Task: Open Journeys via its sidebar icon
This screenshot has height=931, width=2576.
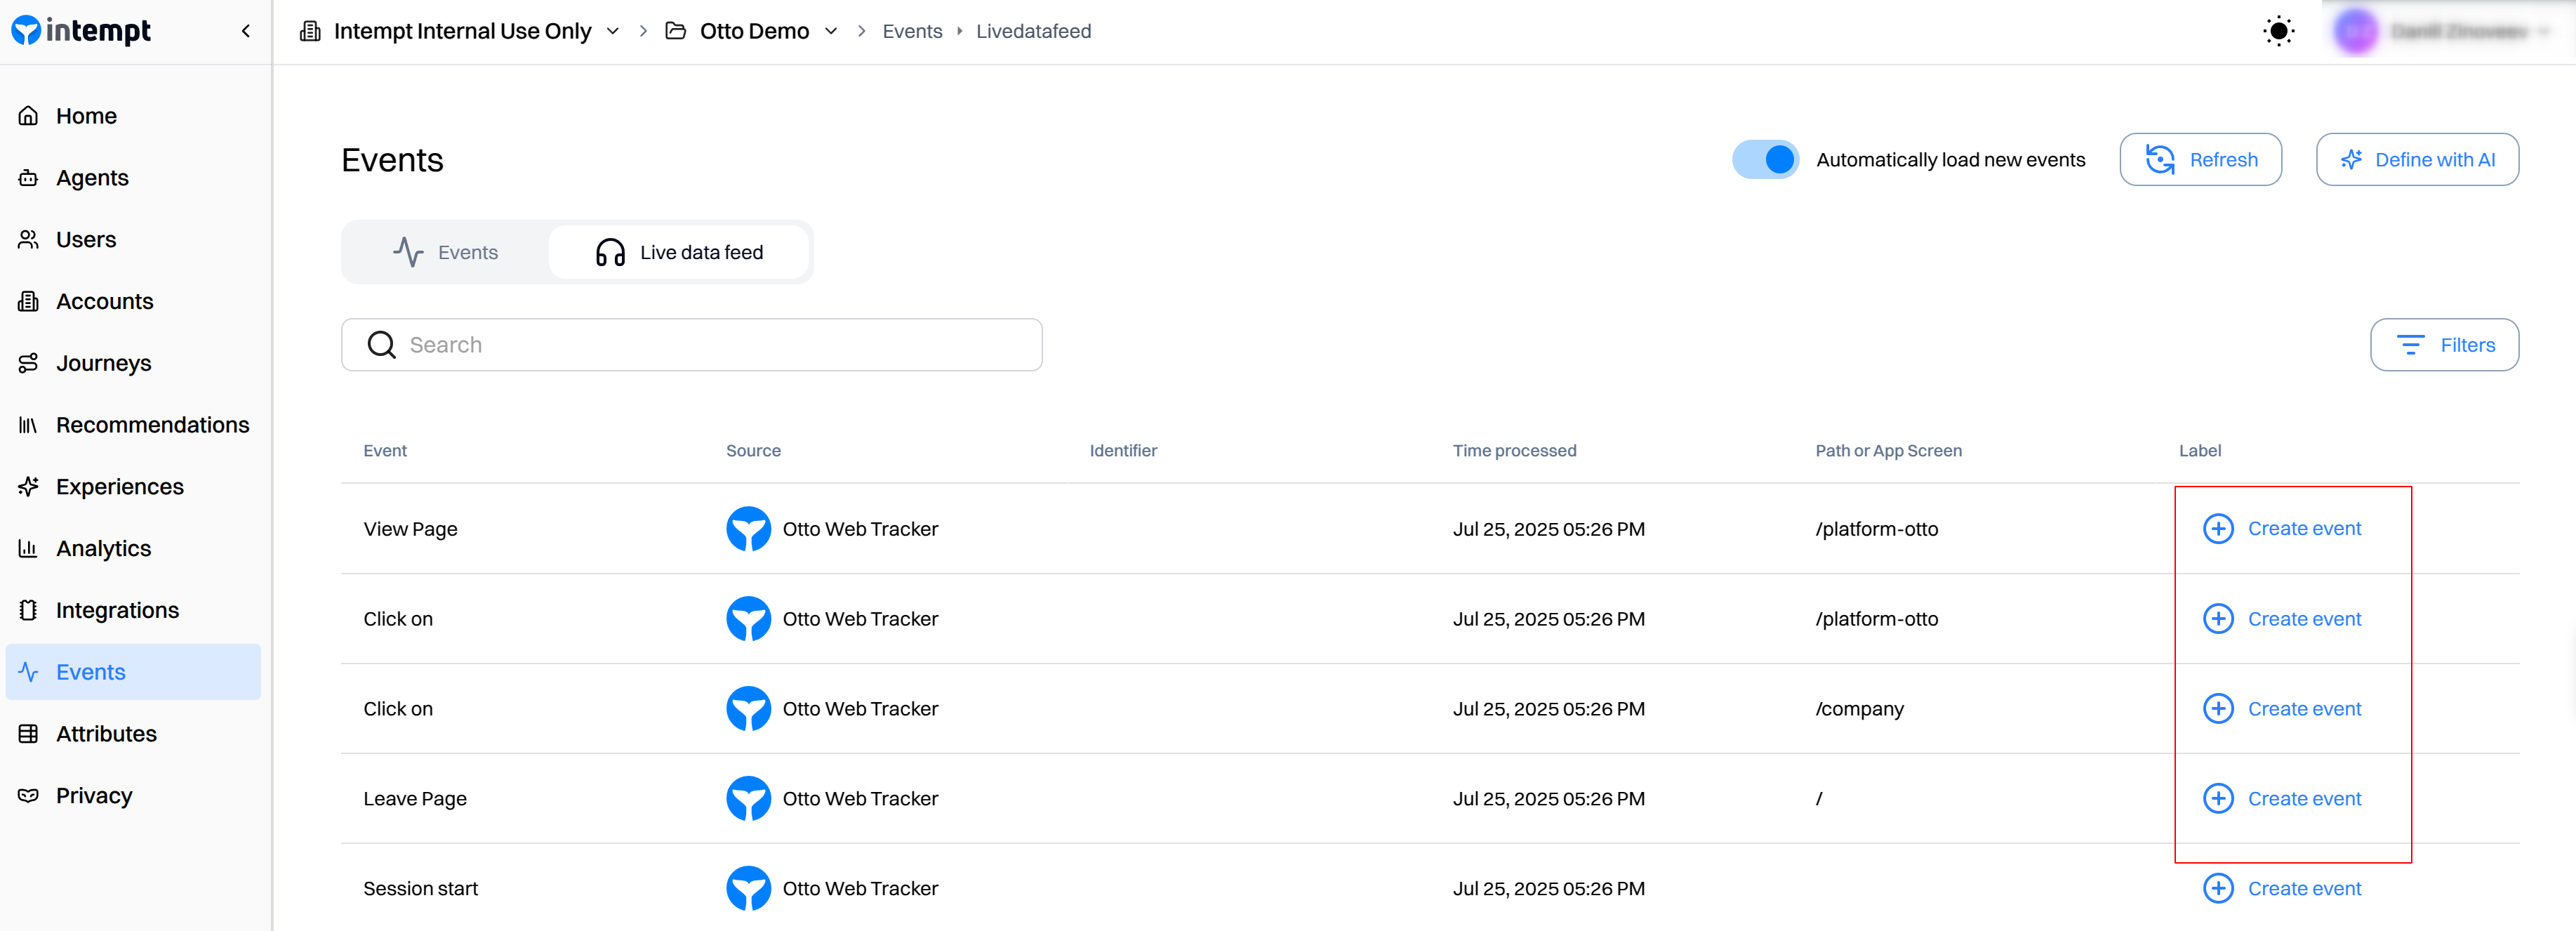Action: pos(28,363)
